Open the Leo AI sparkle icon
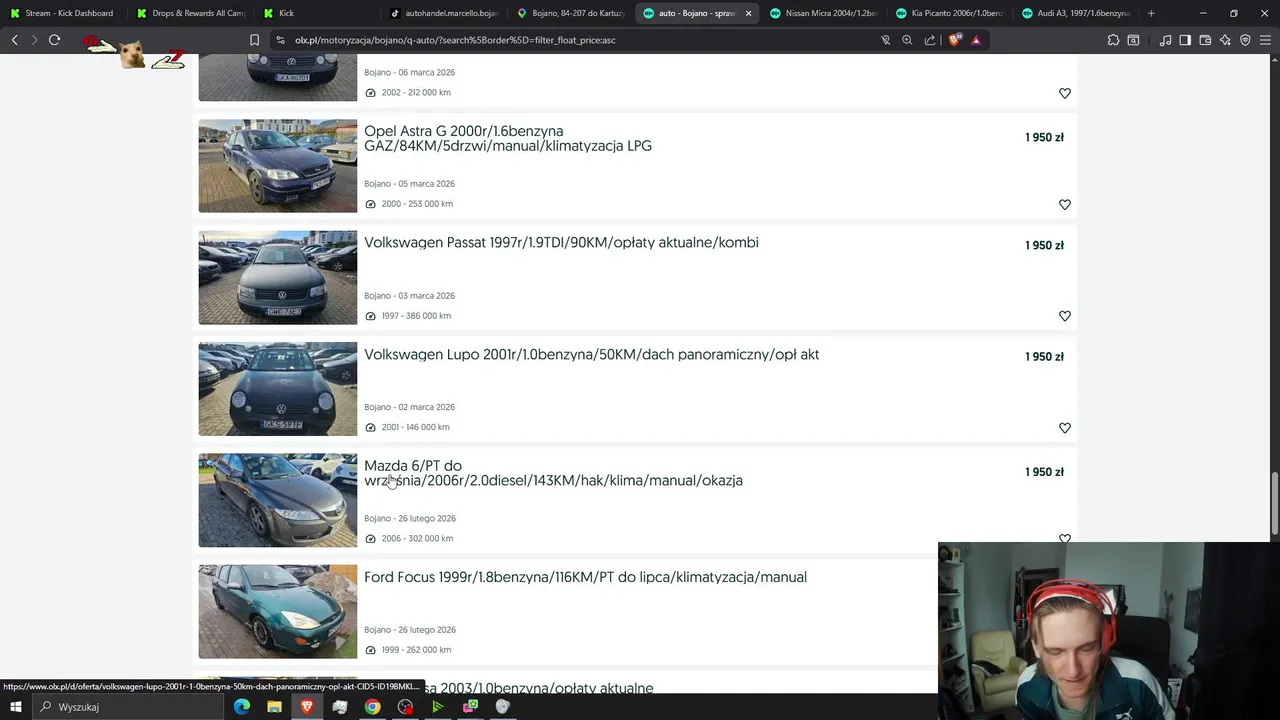The height and width of the screenshot is (720, 1280). [x=1225, y=40]
